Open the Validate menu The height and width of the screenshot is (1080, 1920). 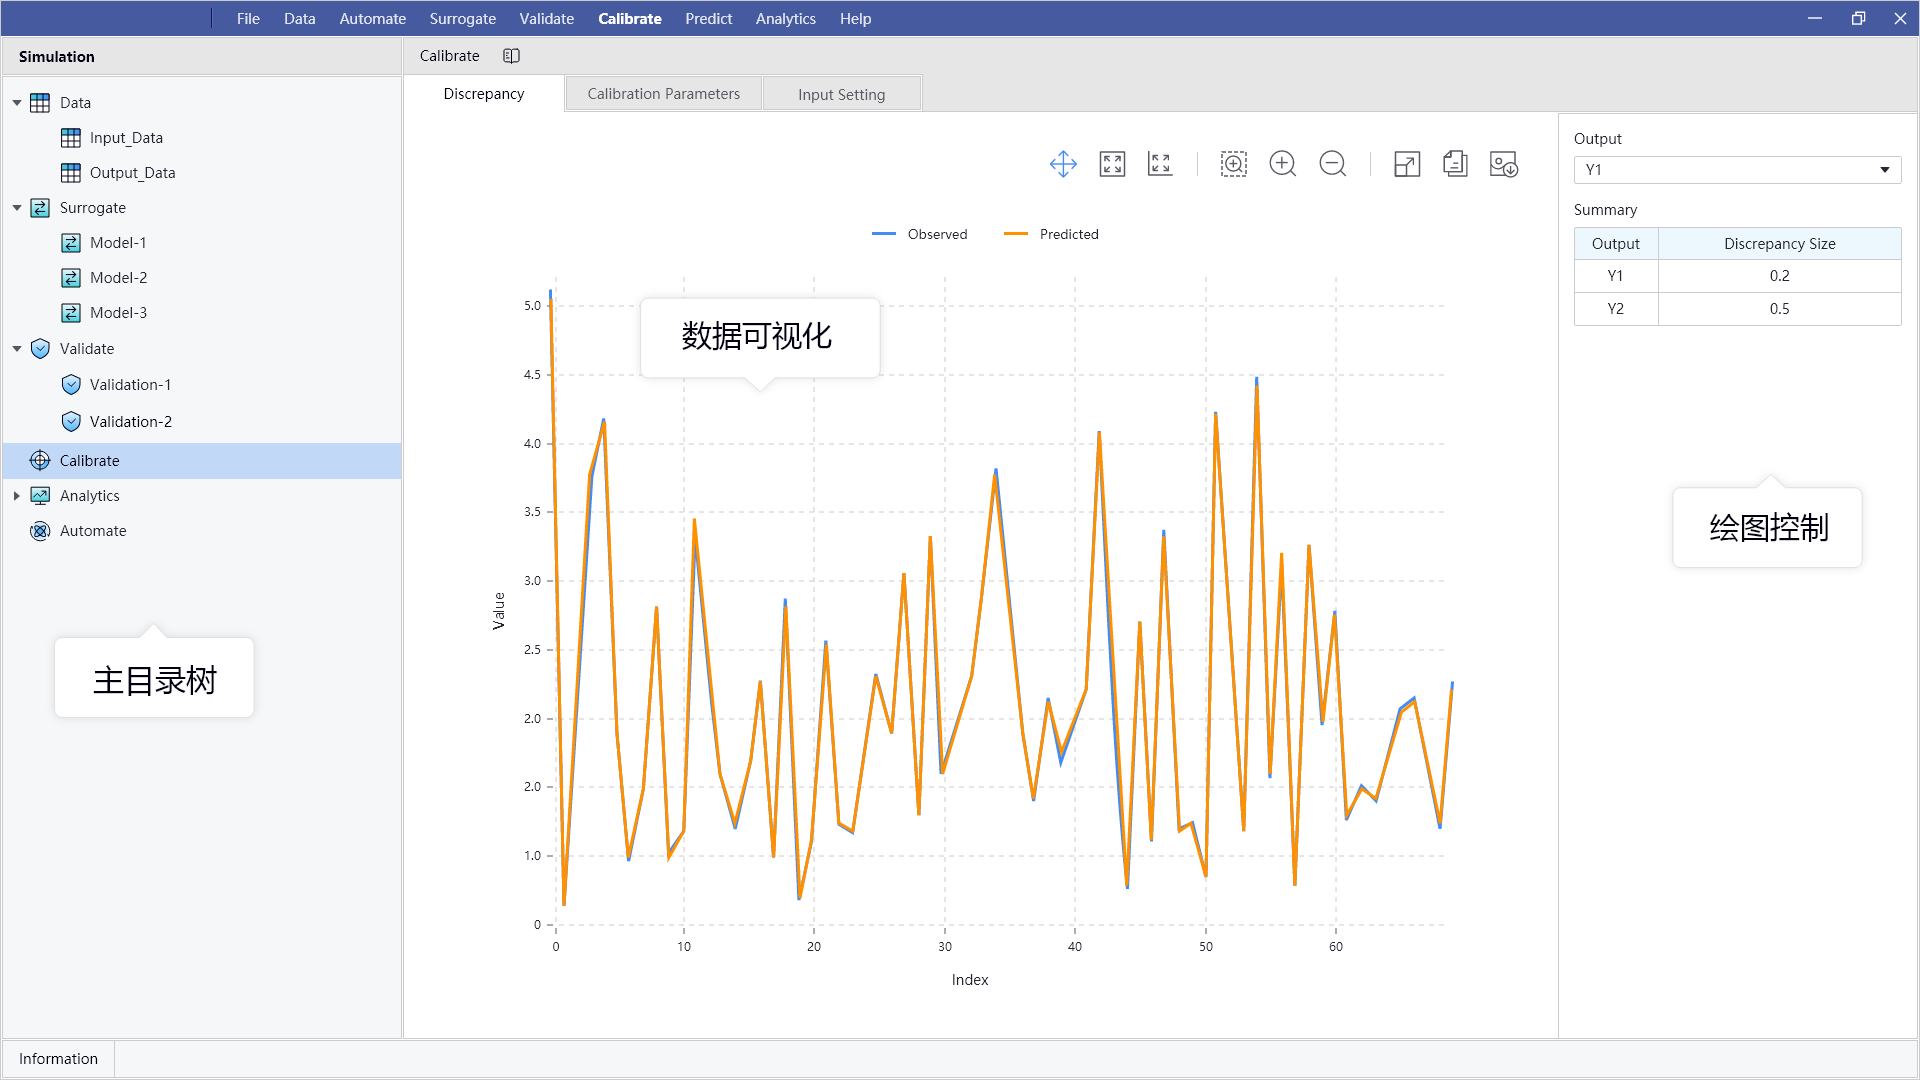[546, 18]
